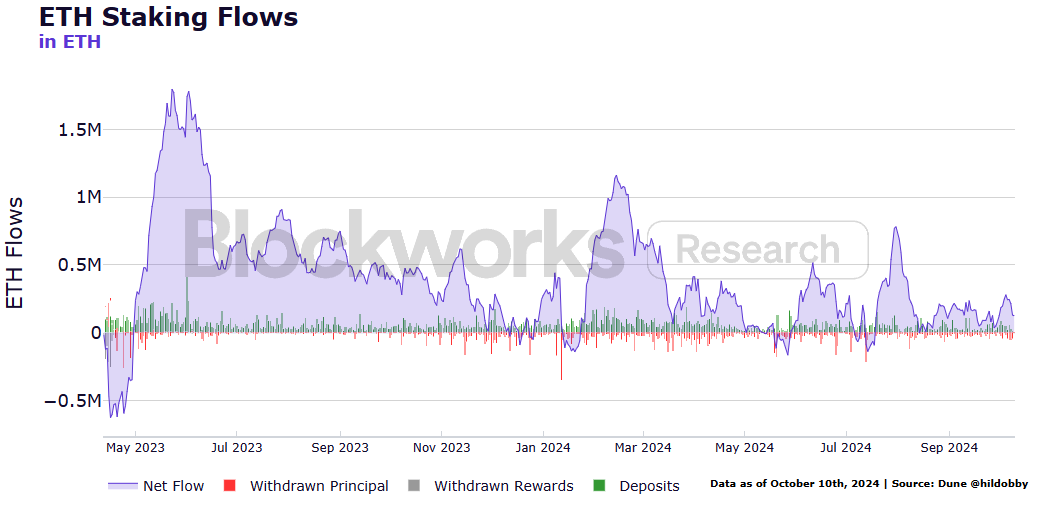Click the Research watermark box
Screen dimensions: 1045x511
[x=758, y=250]
